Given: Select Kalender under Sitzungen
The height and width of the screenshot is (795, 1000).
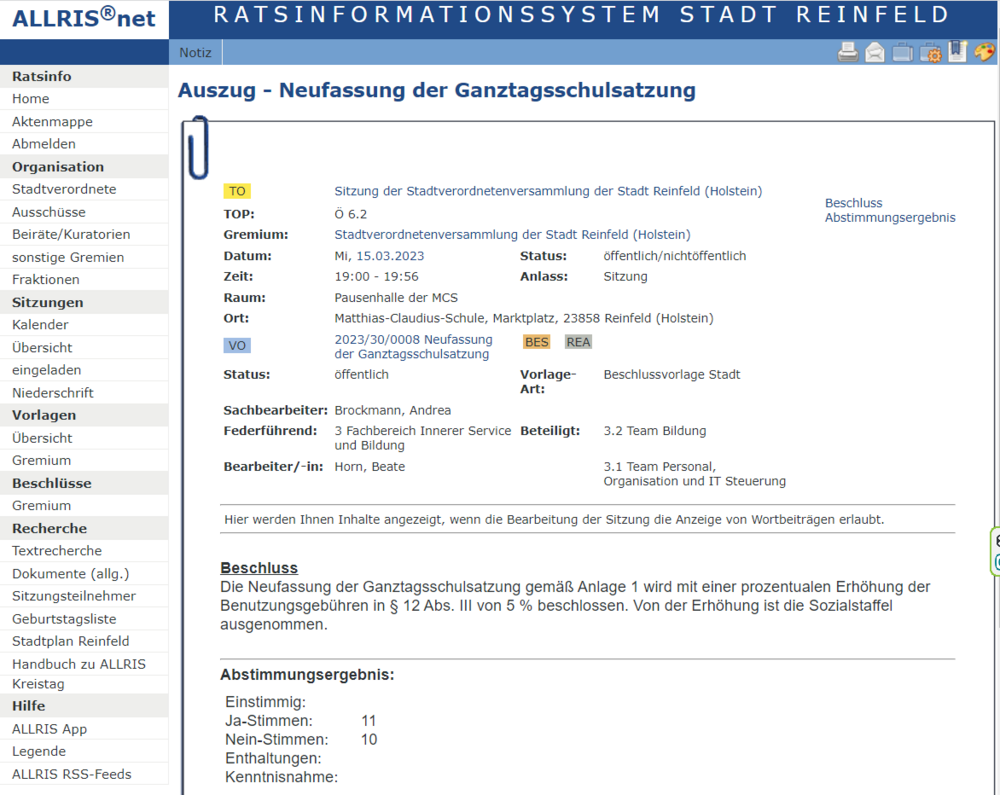Looking at the screenshot, I should pyautogui.click(x=40, y=325).
